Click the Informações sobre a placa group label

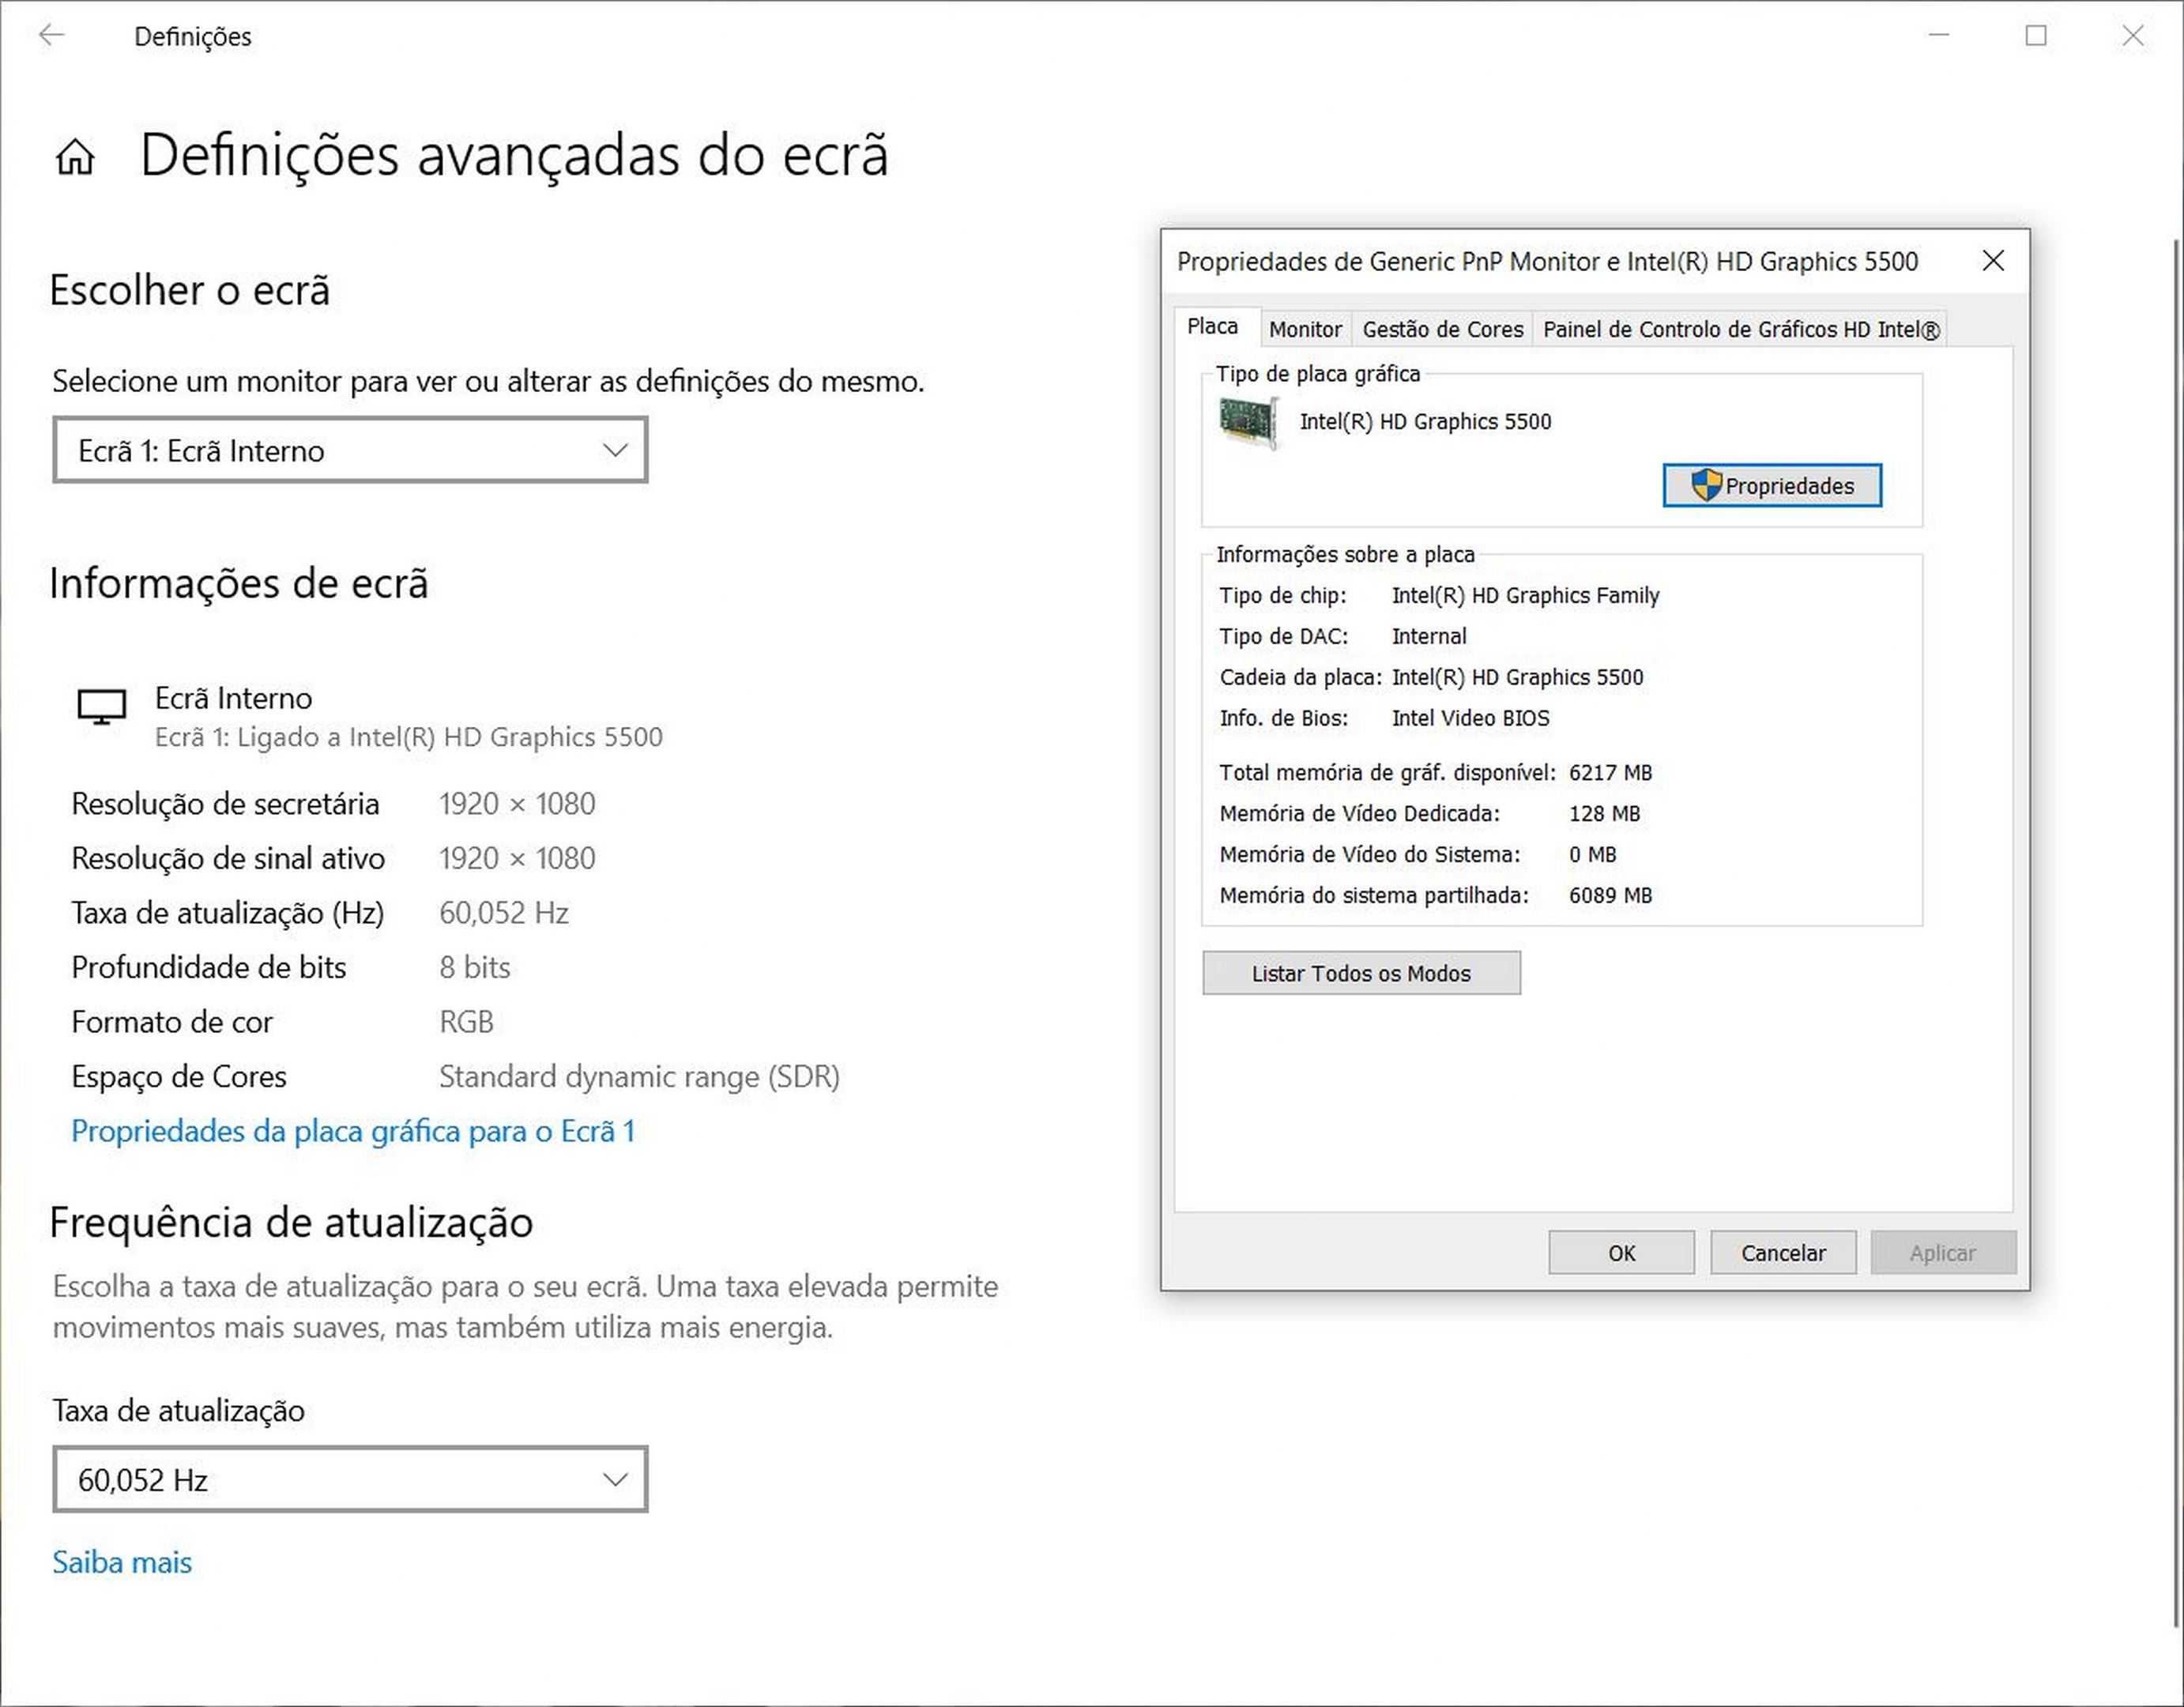(x=1345, y=554)
